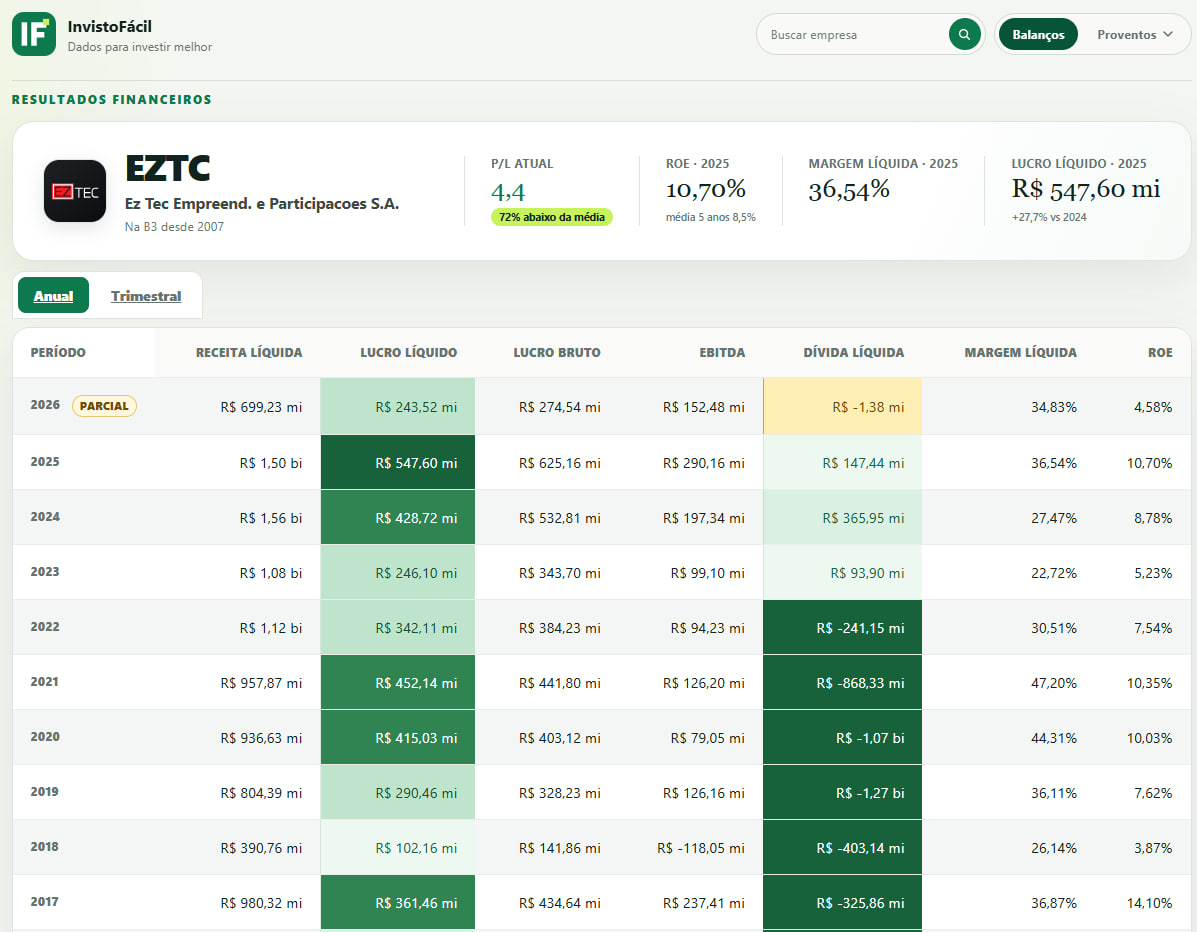
Task: Click the Lucro Líquido 2025 headline R$ 547,60 mi
Action: 1086,189
